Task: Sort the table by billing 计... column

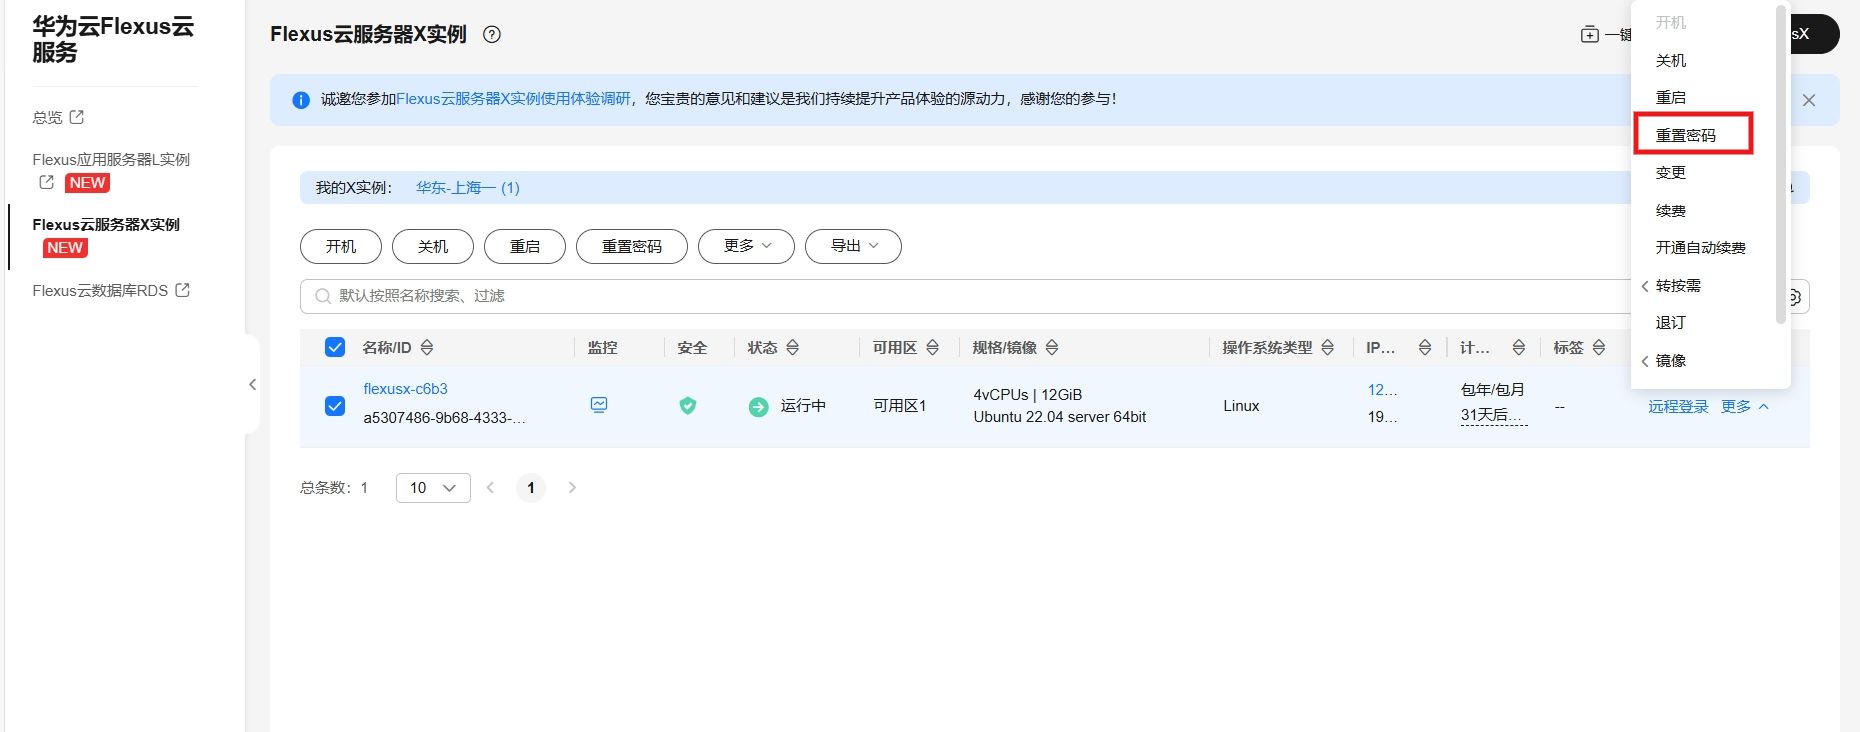Action: click(x=1518, y=348)
